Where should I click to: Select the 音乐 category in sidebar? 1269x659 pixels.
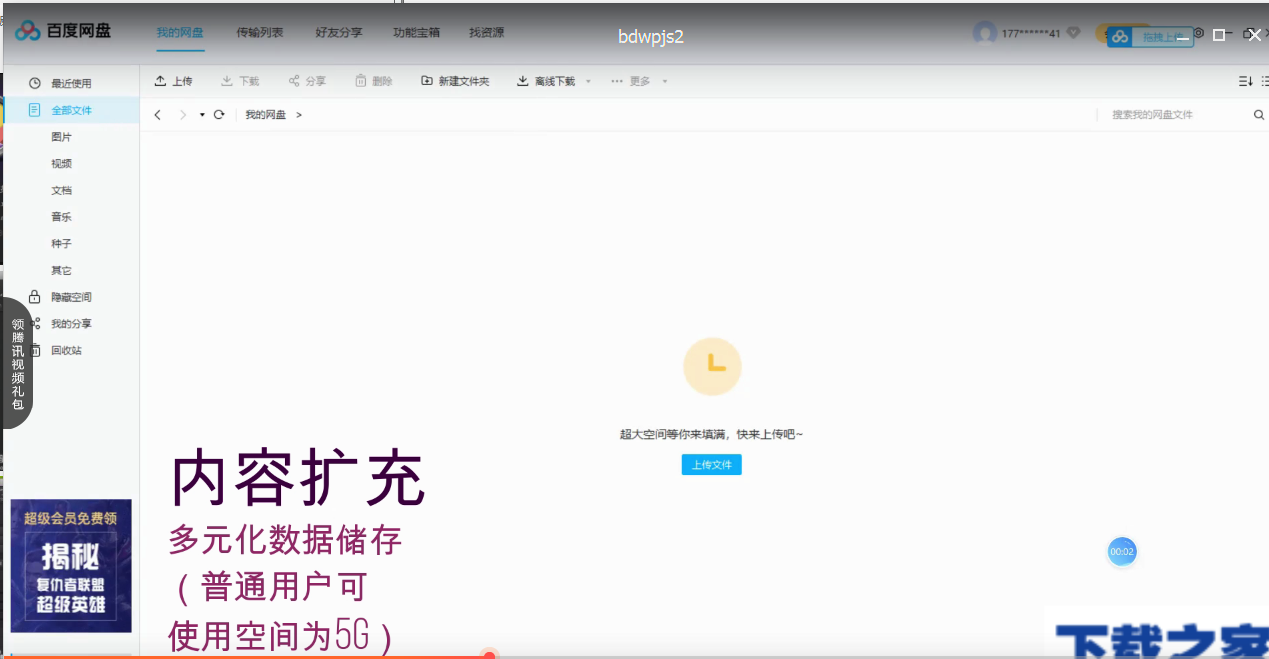click(x=60, y=216)
